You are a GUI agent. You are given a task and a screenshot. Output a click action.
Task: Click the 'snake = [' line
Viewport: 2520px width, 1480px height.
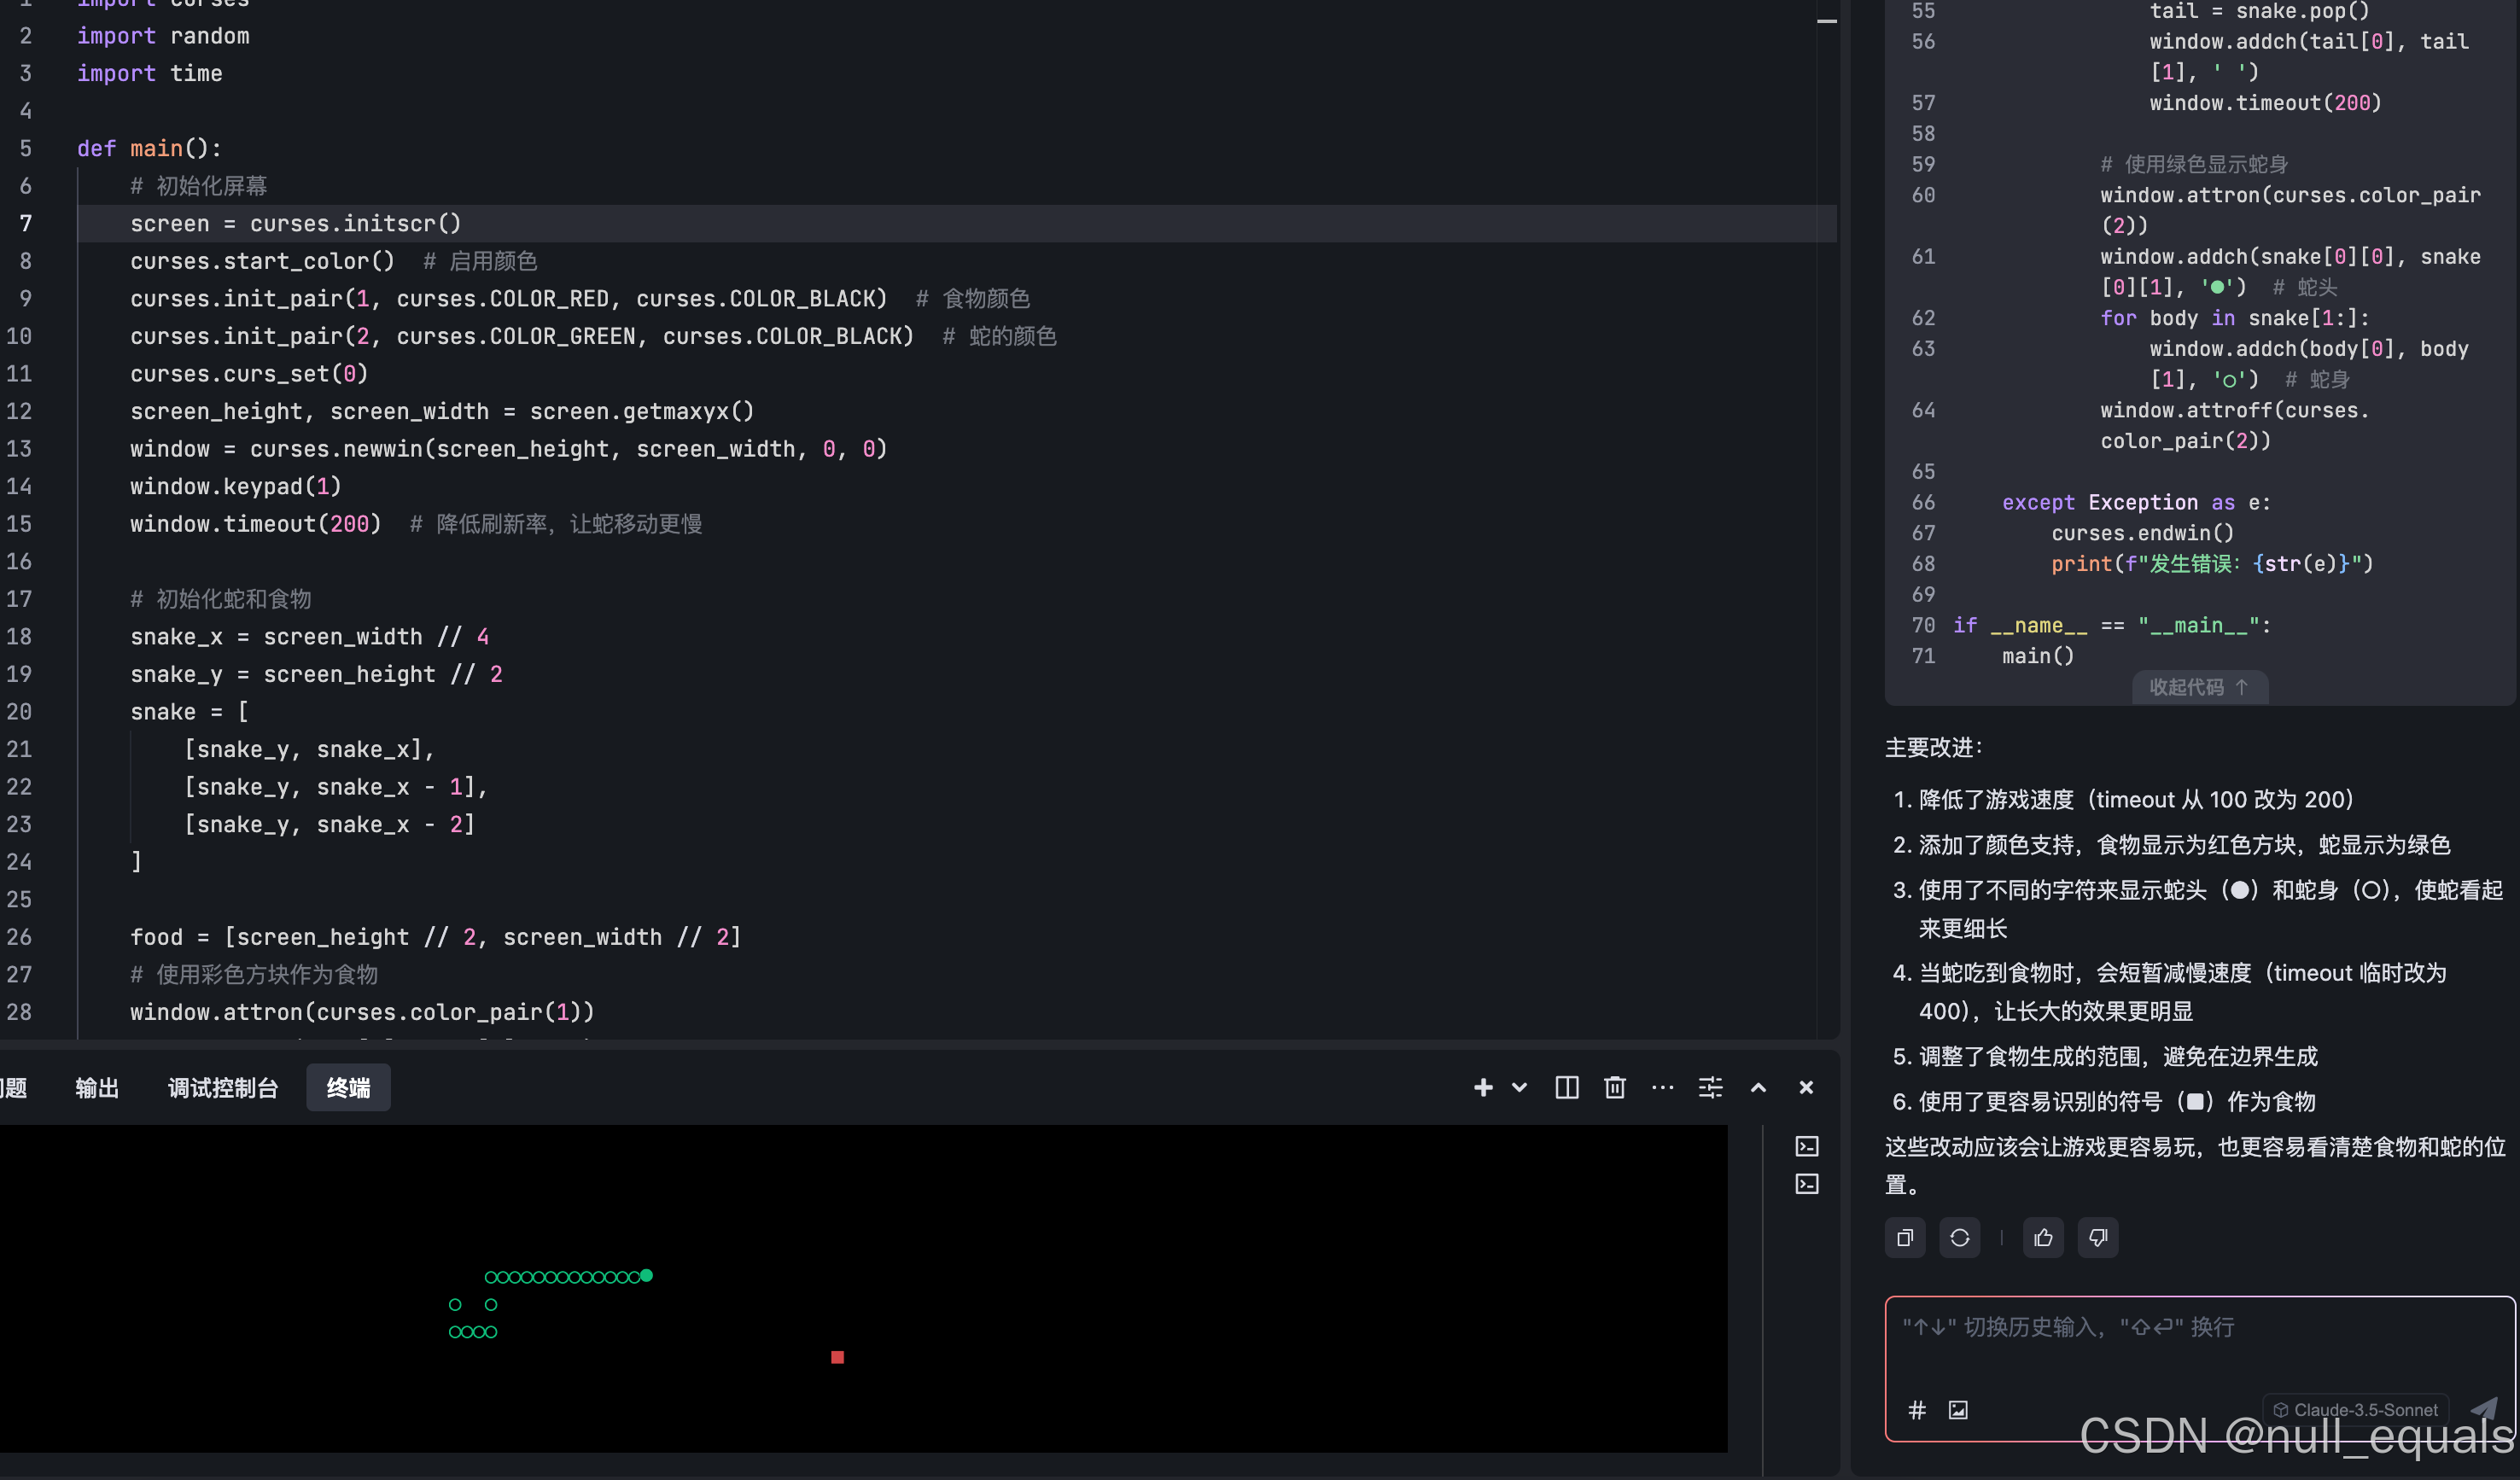tap(189, 711)
